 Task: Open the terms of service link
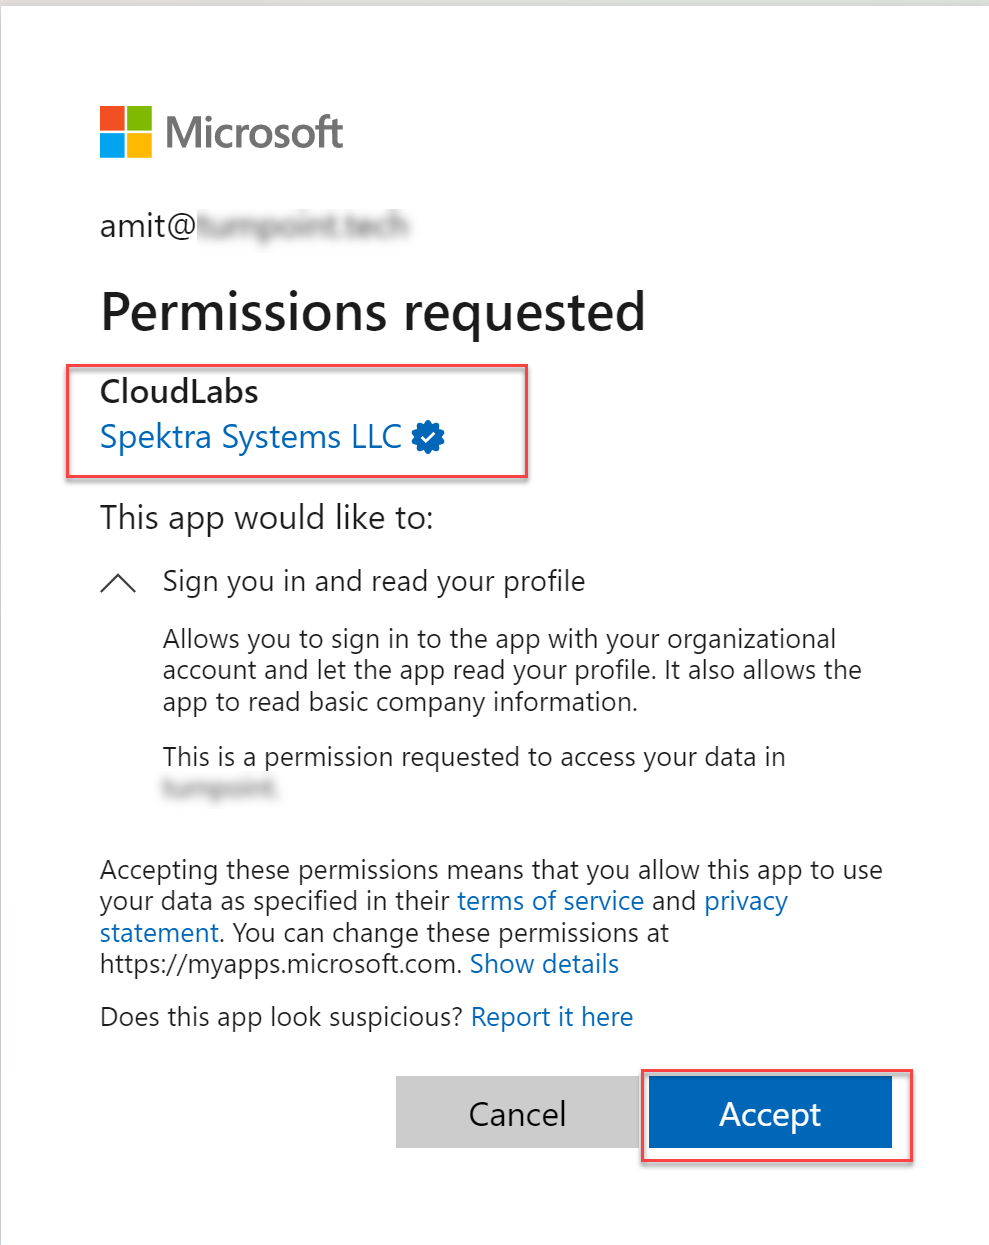tap(550, 901)
